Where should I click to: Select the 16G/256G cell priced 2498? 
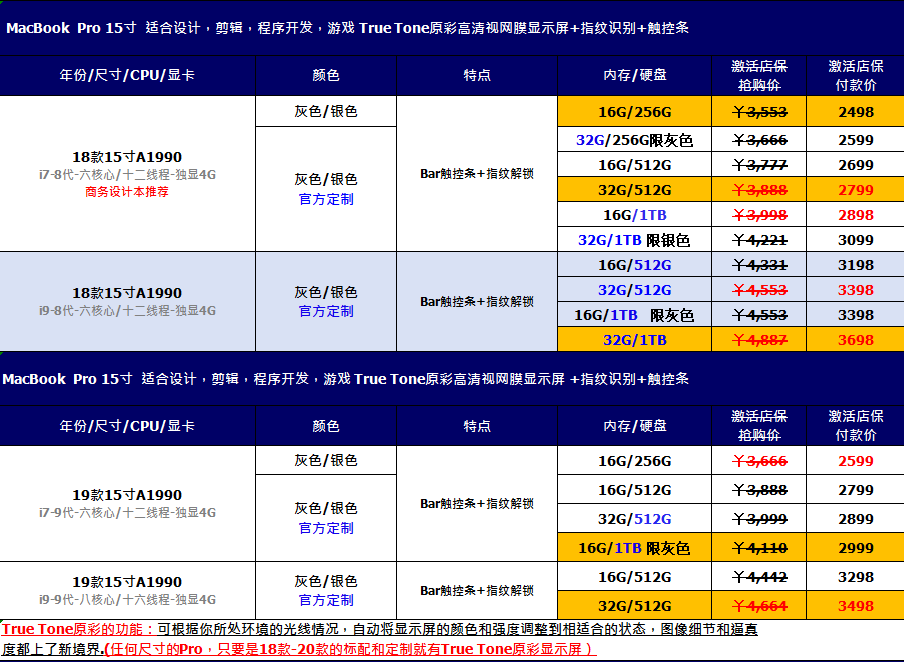634,112
